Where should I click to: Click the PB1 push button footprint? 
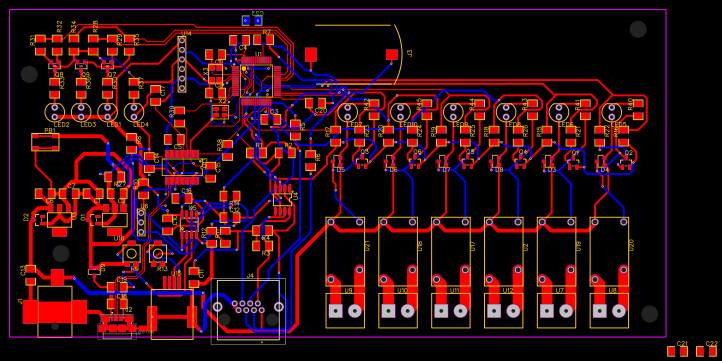tap(45, 142)
